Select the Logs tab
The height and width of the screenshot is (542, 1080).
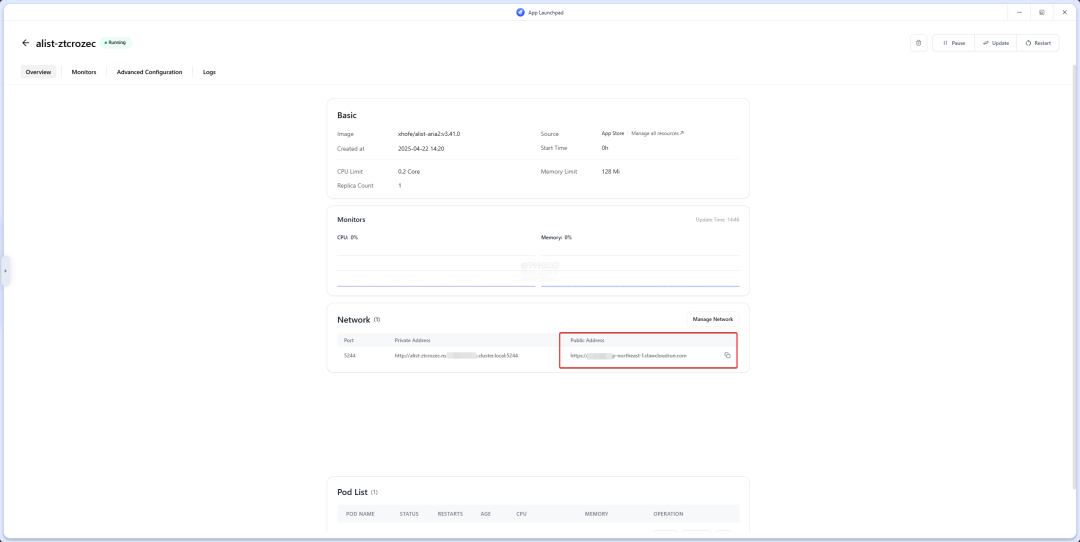pos(209,72)
